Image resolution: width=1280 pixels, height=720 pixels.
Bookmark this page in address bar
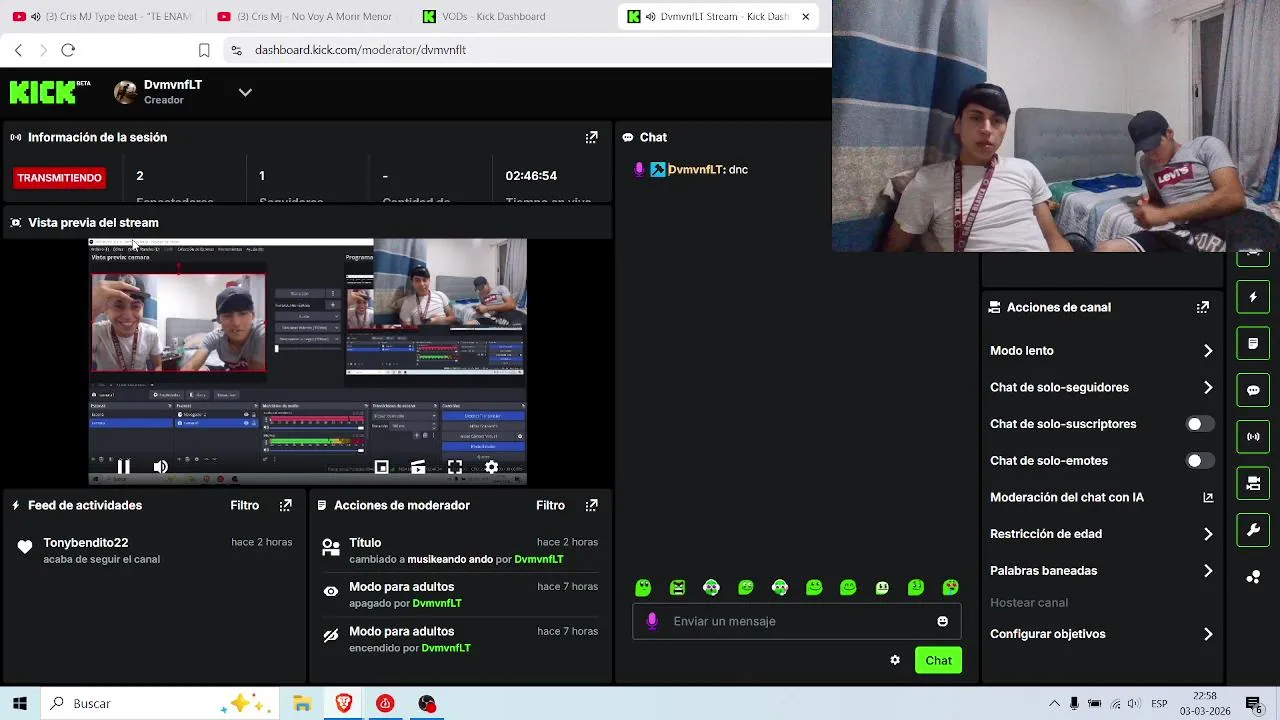coord(204,50)
